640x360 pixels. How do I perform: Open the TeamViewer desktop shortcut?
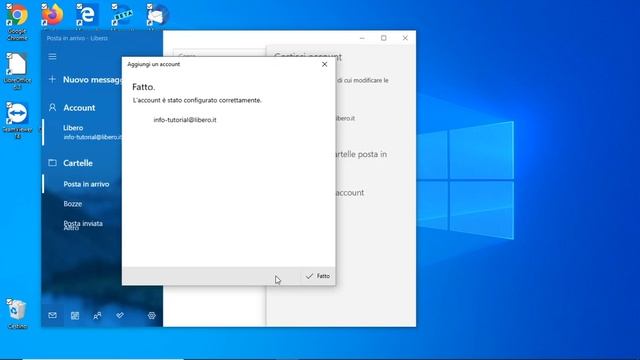coord(17,120)
